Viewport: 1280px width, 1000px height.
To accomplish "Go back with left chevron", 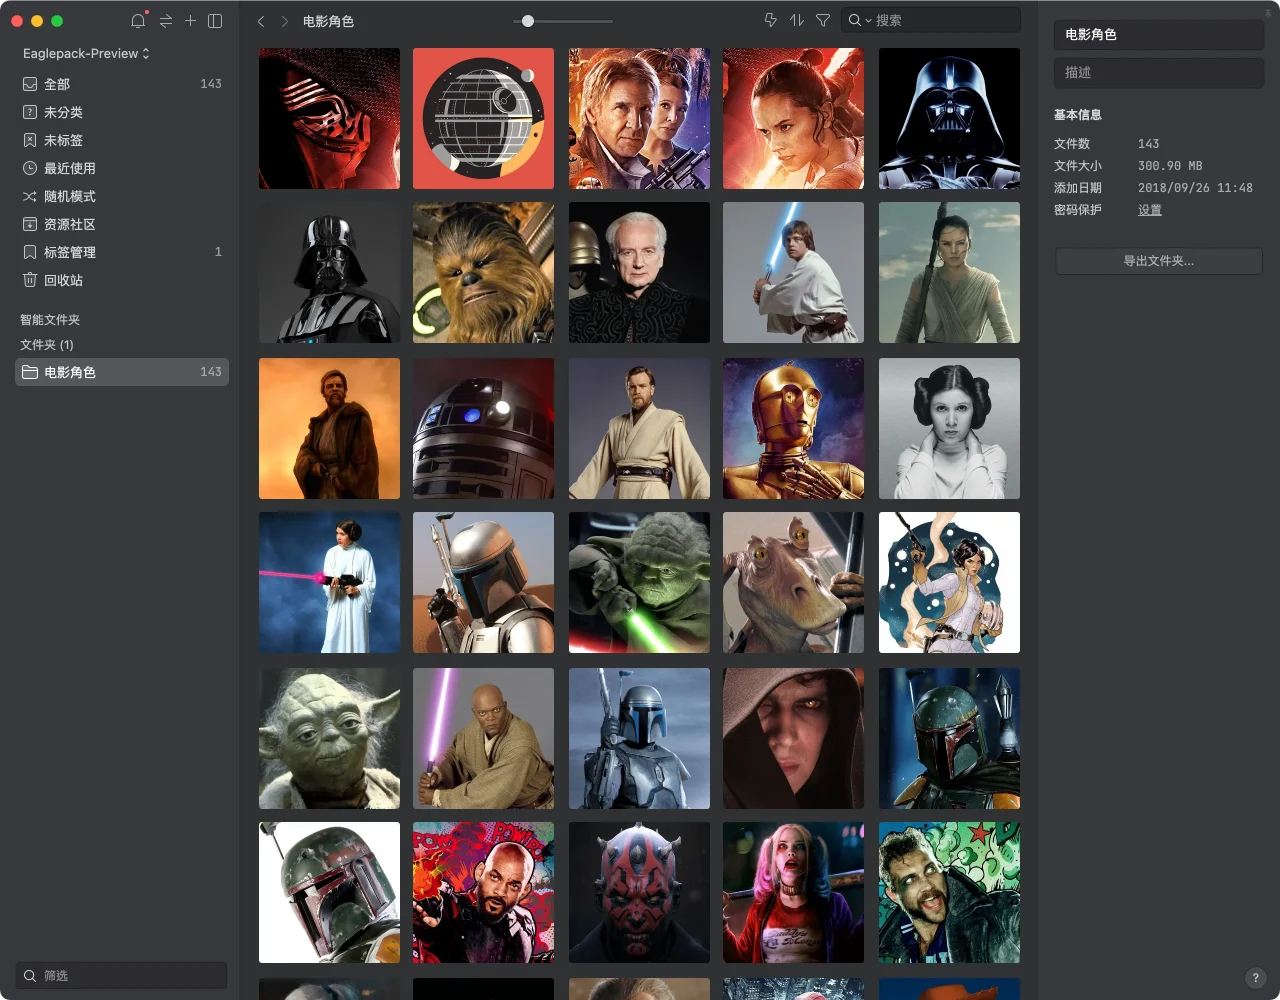I will 261,21.
